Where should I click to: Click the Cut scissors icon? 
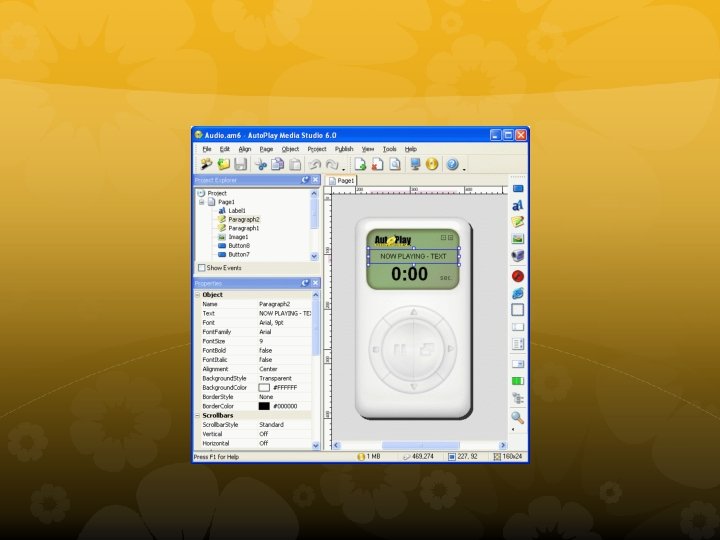click(x=261, y=164)
